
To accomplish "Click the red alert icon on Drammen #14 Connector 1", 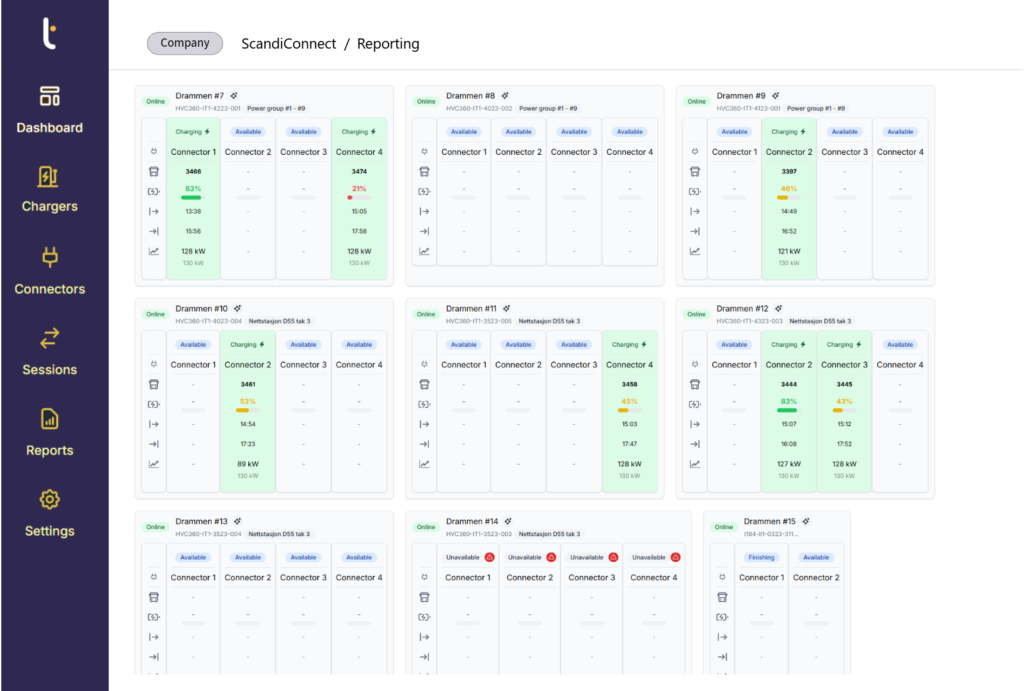I will (490, 557).
